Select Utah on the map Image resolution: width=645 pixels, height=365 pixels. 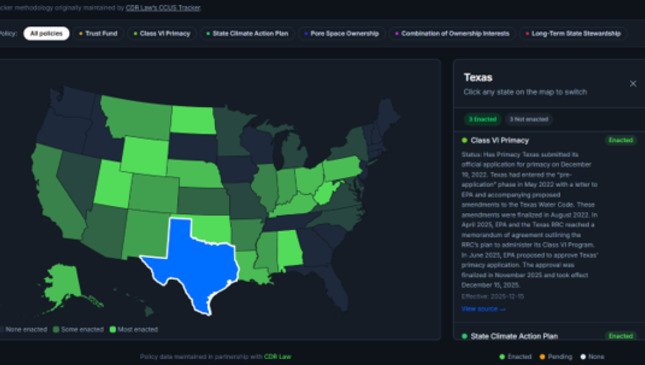[x=112, y=185]
